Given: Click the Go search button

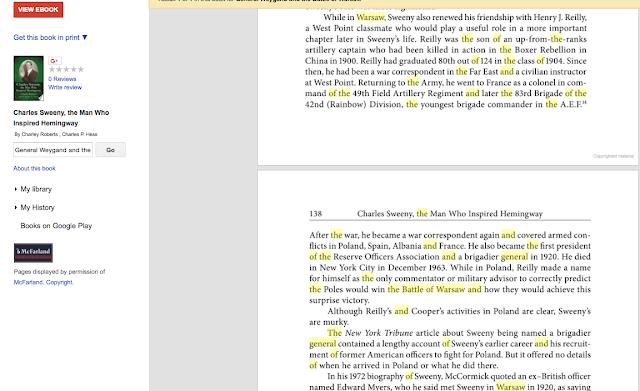Looking at the screenshot, I should click(110, 150).
